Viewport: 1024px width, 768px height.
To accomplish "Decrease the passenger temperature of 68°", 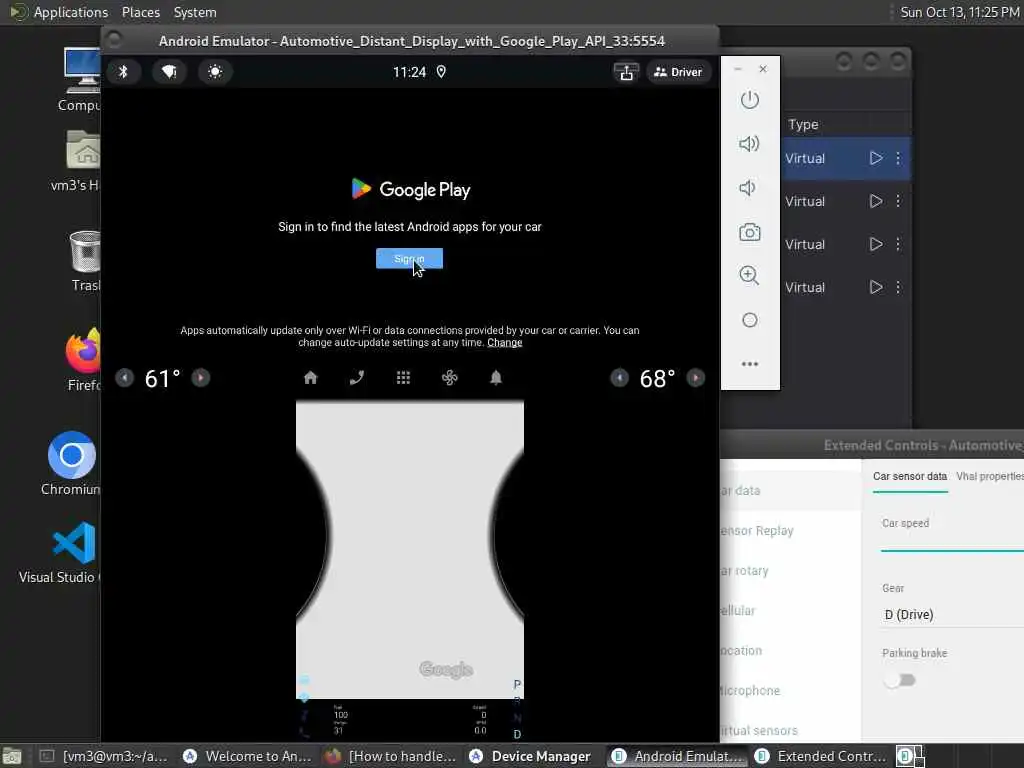I will point(620,377).
